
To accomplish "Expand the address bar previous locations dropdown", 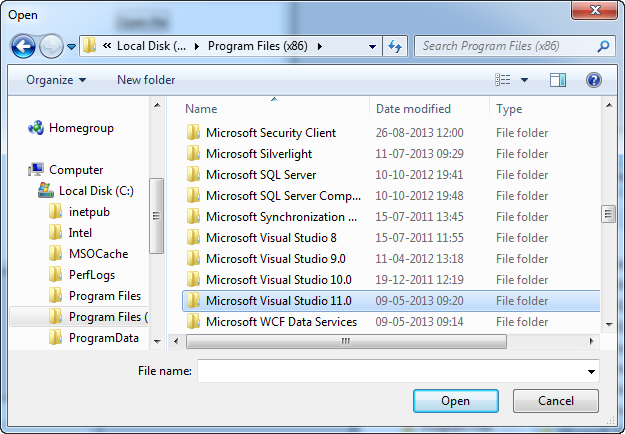I will (x=372, y=46).
